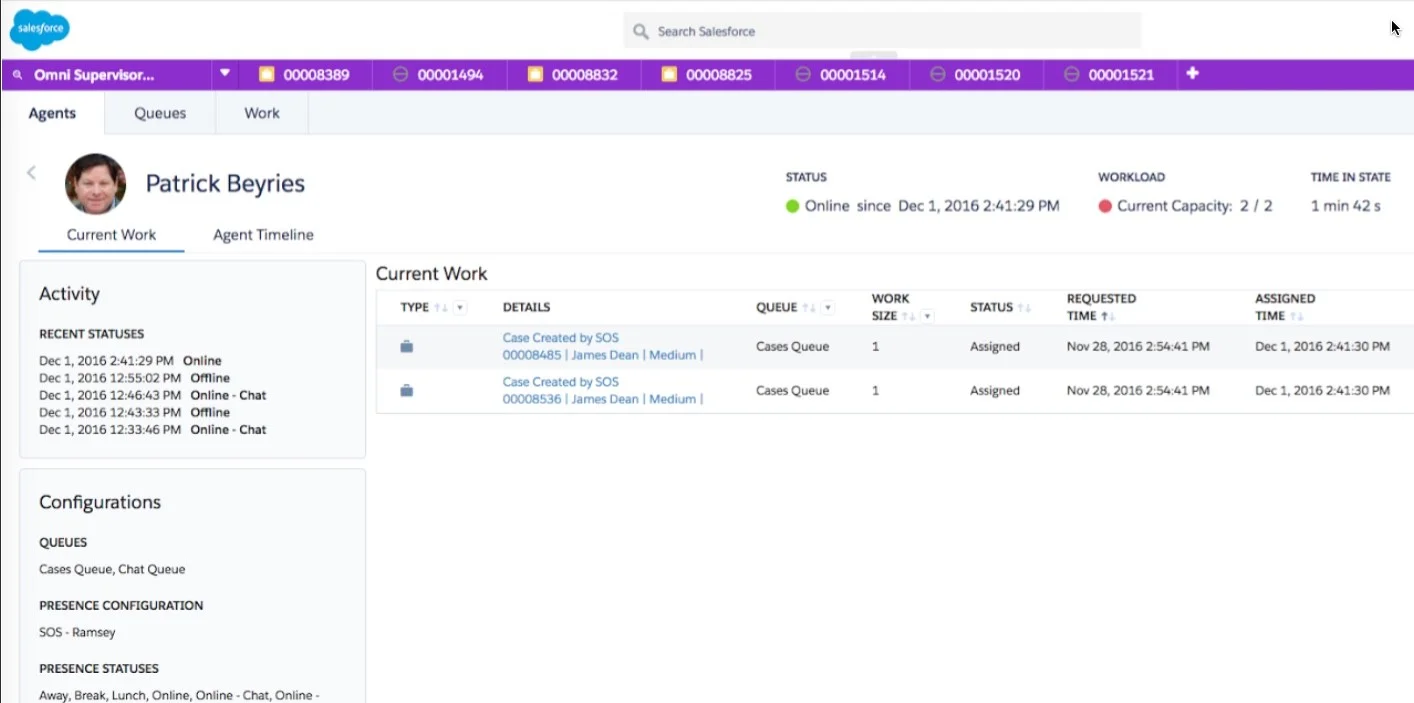
Task: Click the red Current Capacity indicator
Action: 1105,206
